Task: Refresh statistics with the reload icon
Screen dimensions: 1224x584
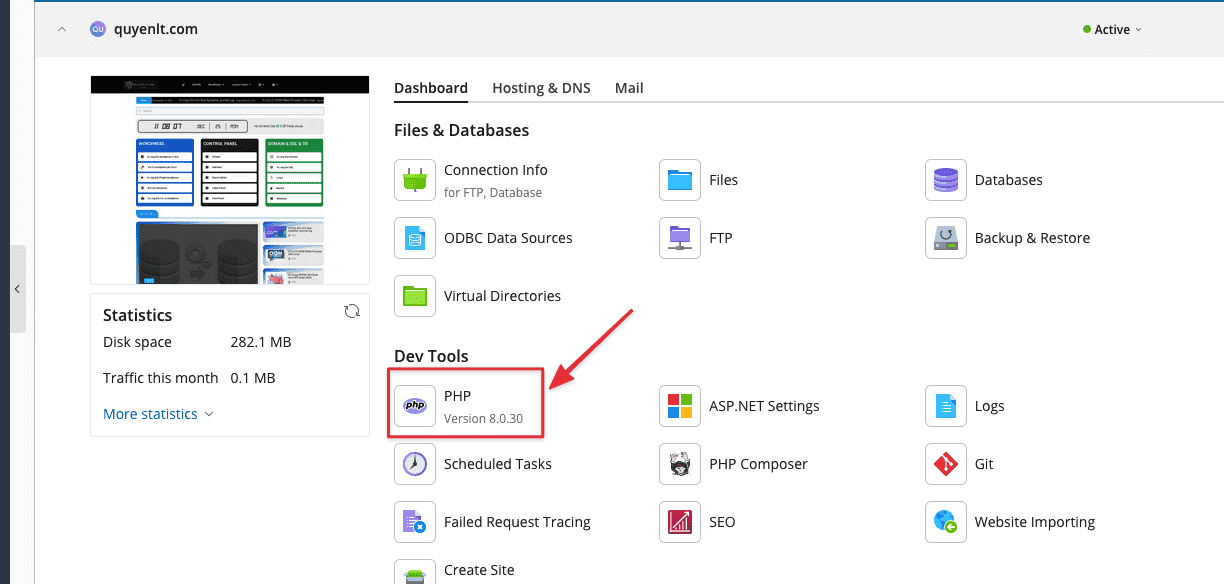Action: pos(352,311)
